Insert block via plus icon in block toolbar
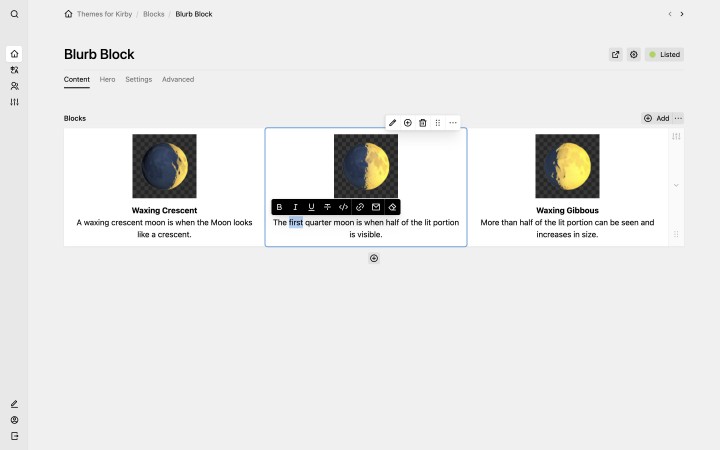Viewport: 720px width, 450px height. click(408, 123)
